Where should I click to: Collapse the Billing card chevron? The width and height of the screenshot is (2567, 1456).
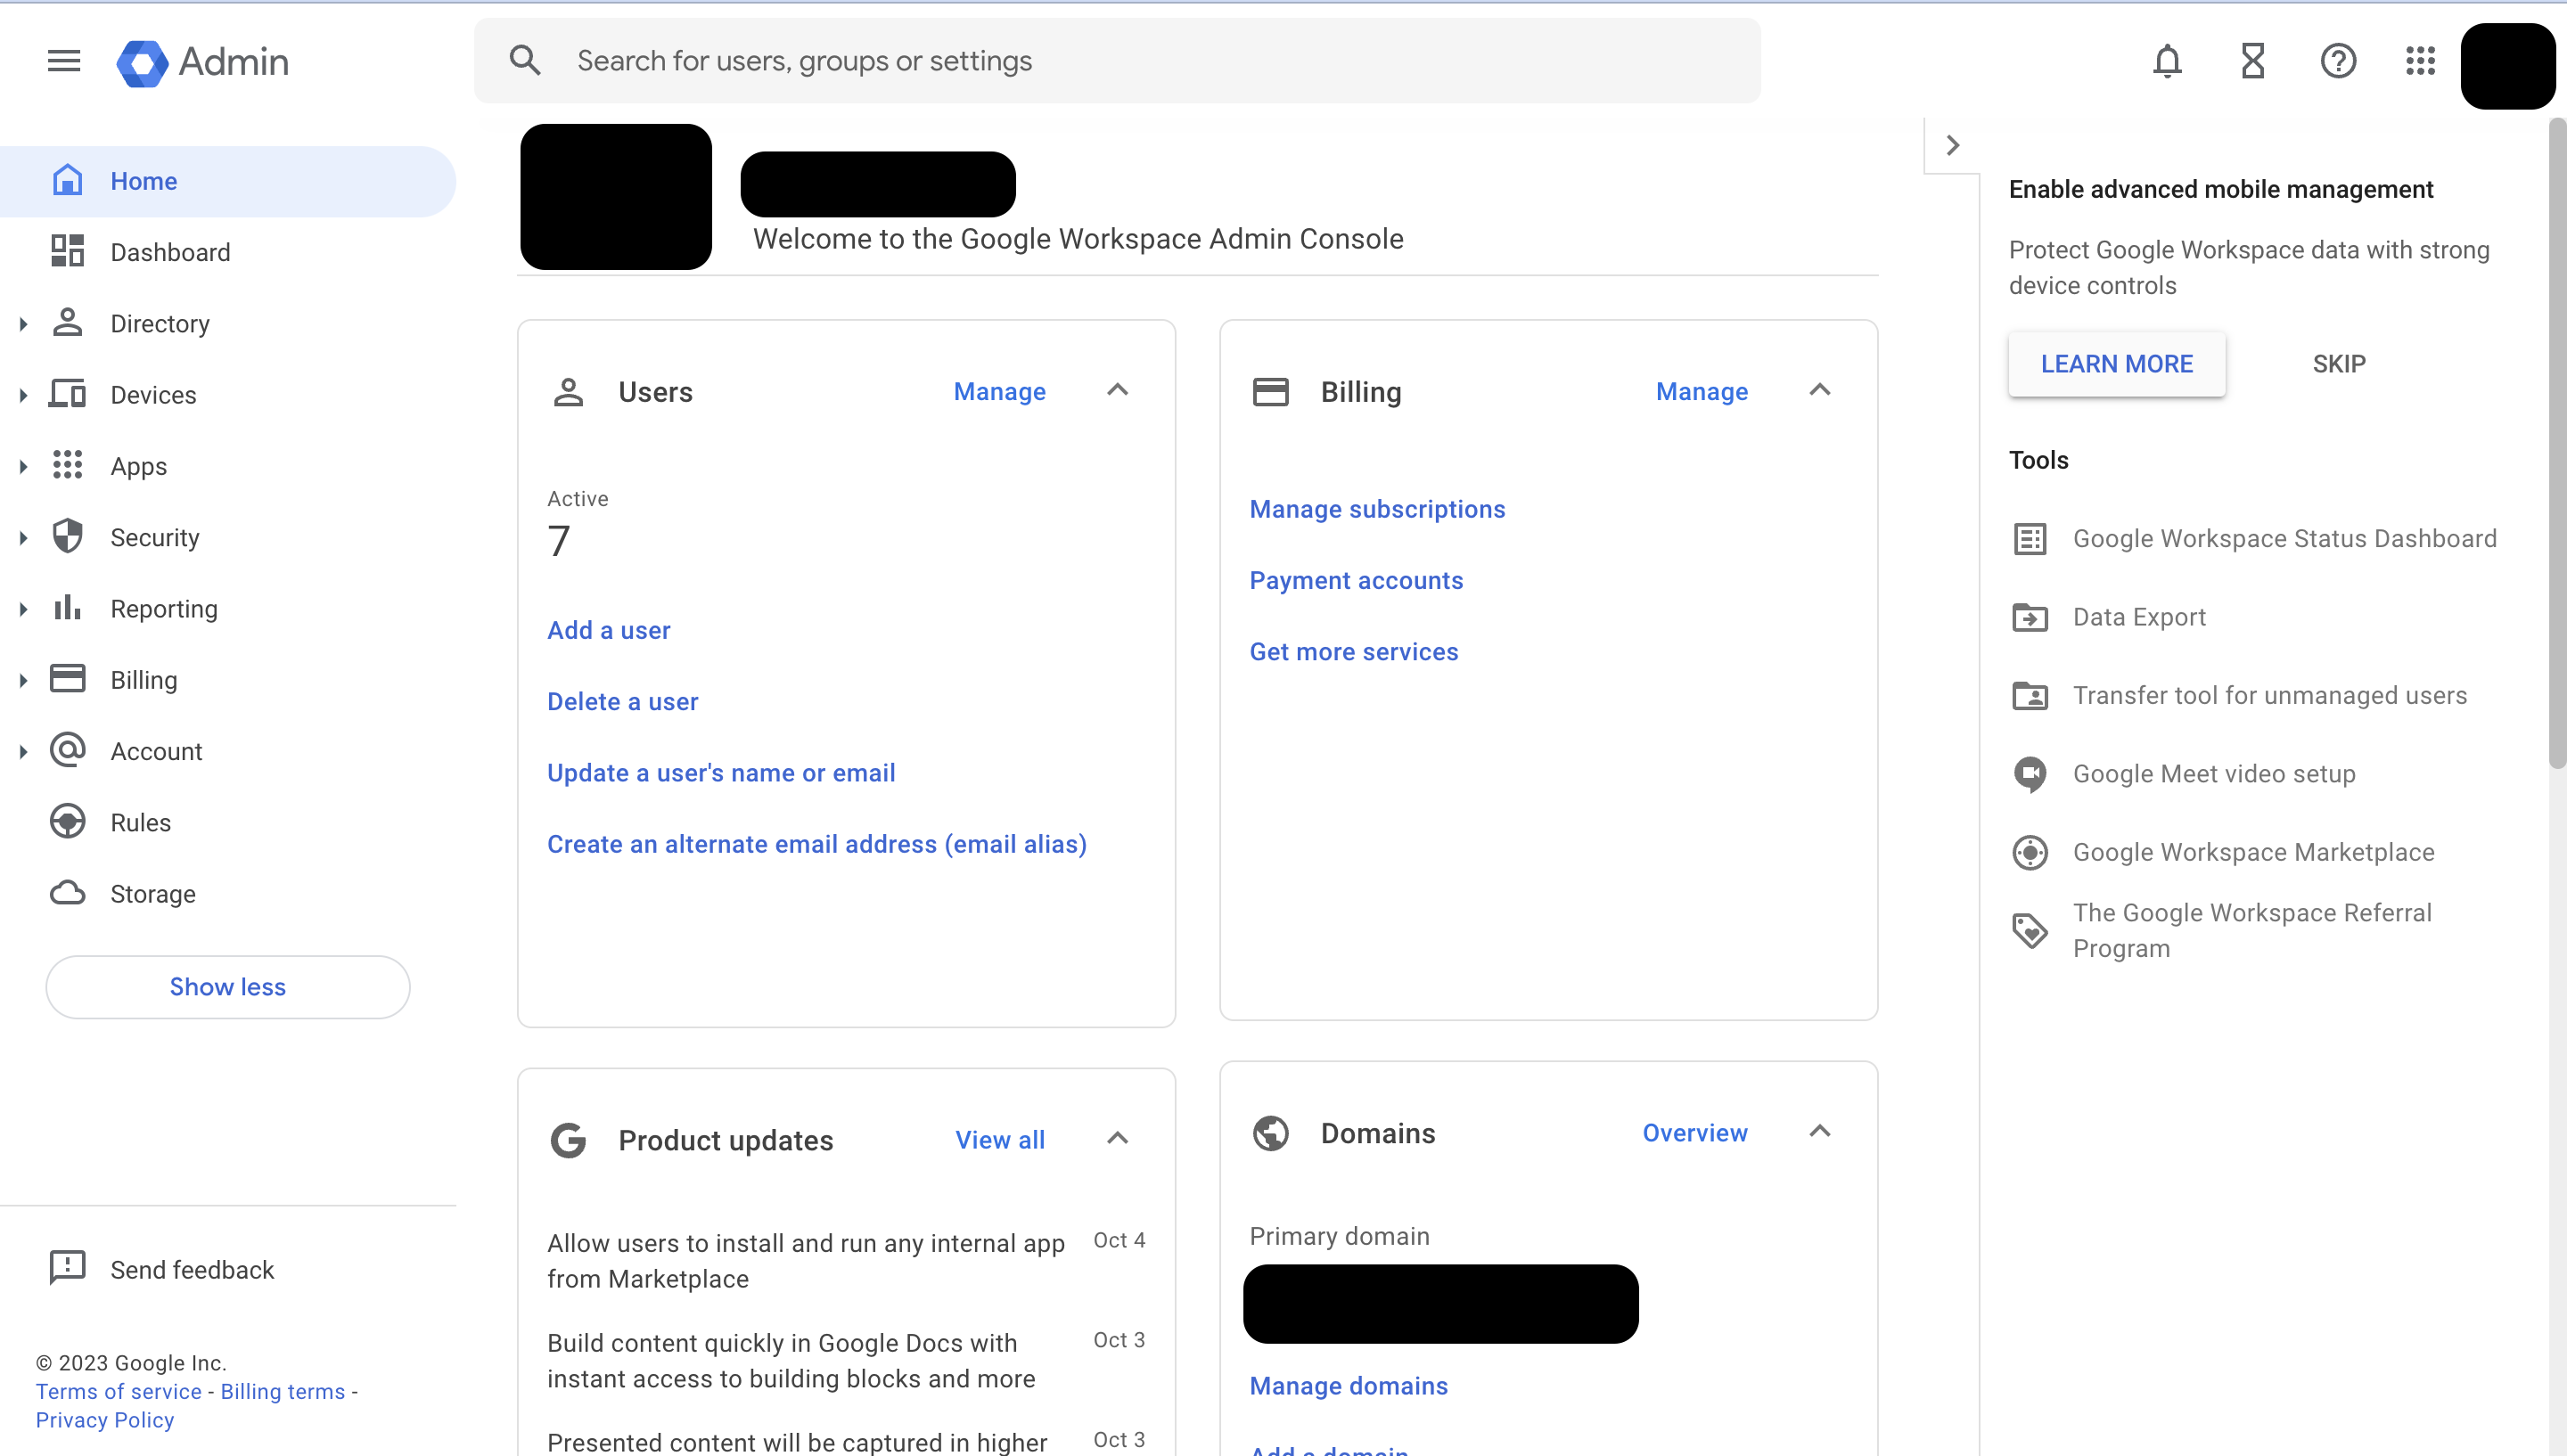[1820, 390]
